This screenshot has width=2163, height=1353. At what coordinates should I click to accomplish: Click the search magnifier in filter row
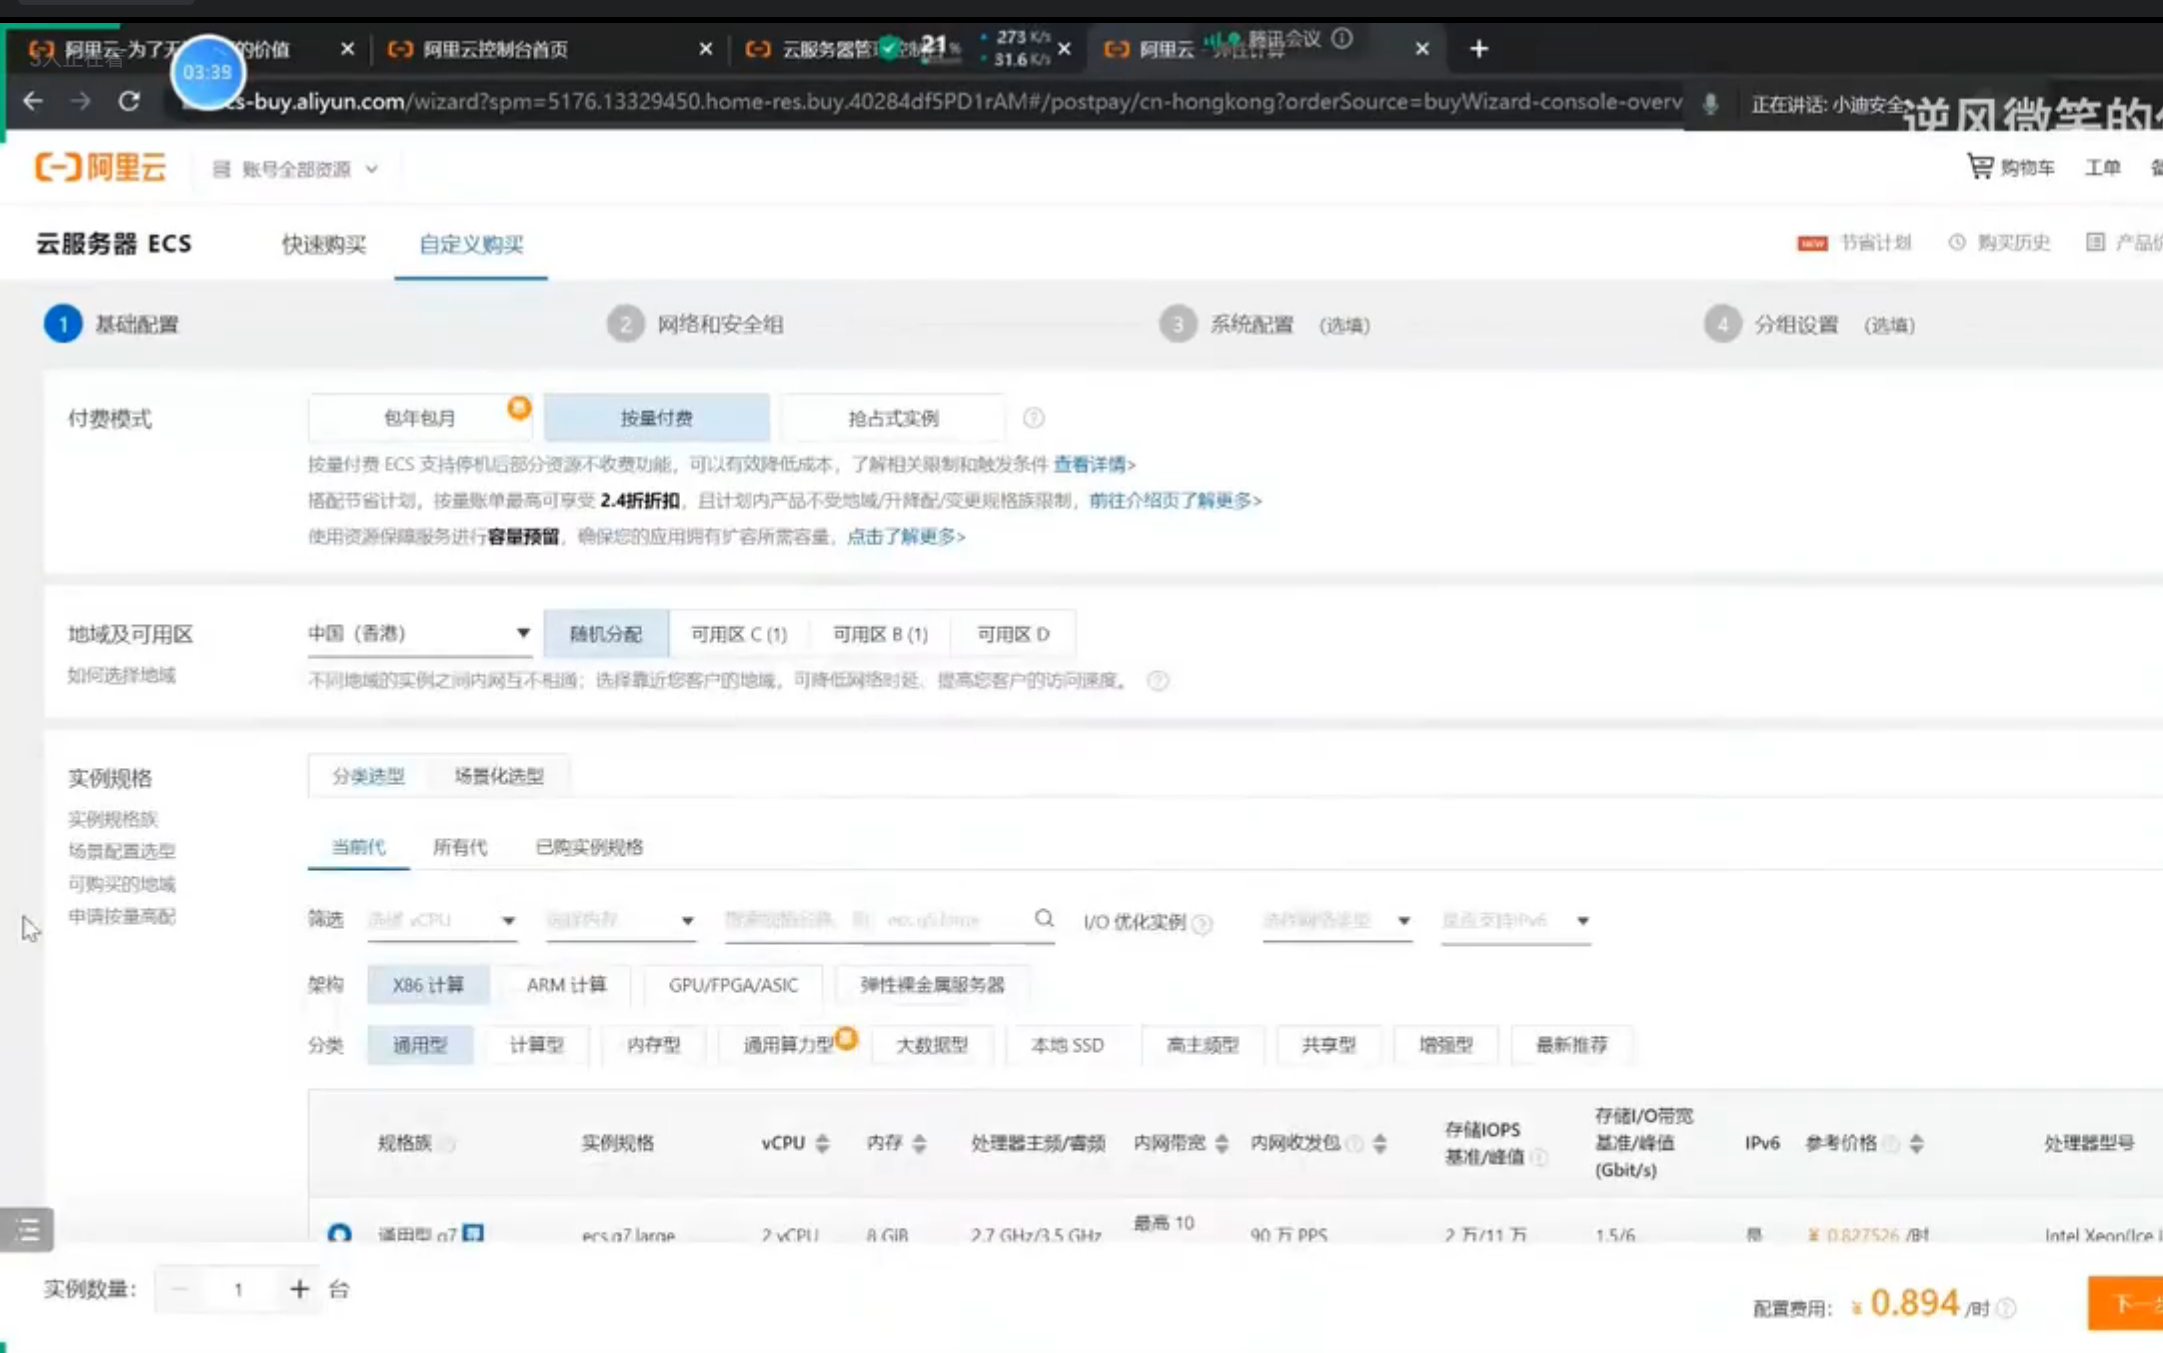pyautogui.click(x=1043, y=918)
